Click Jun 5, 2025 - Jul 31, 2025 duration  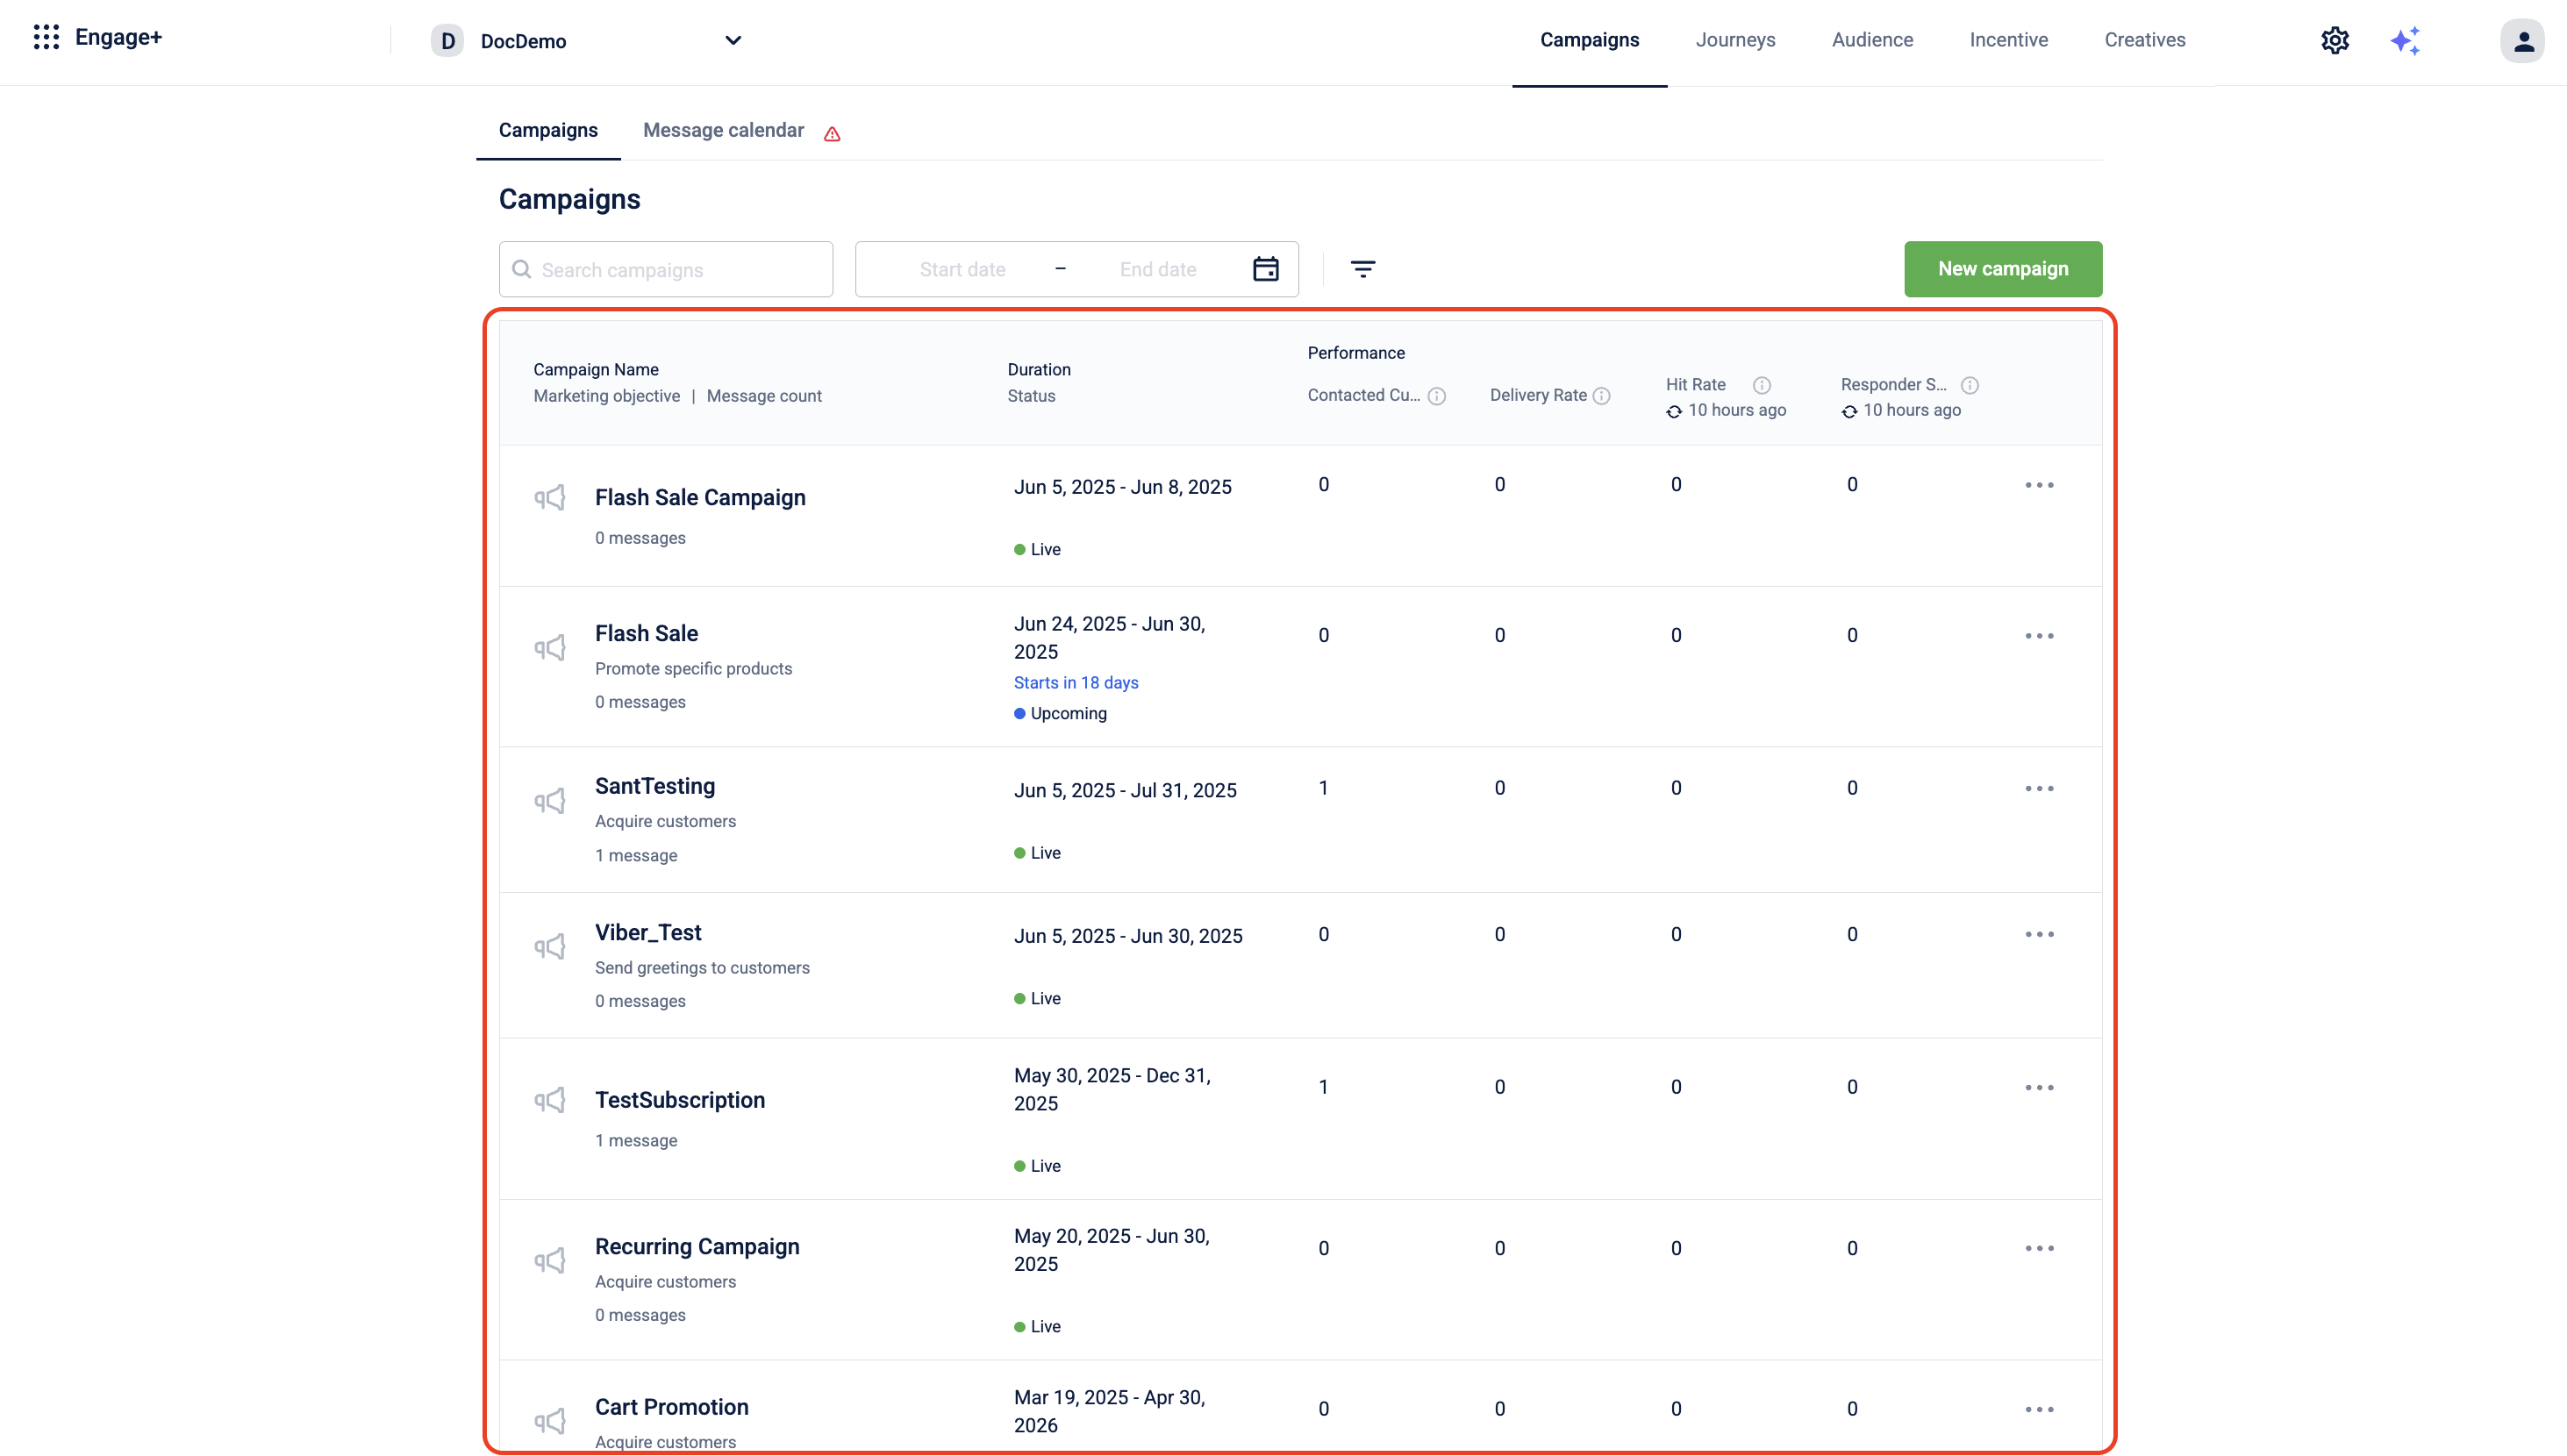(1125, 791)
